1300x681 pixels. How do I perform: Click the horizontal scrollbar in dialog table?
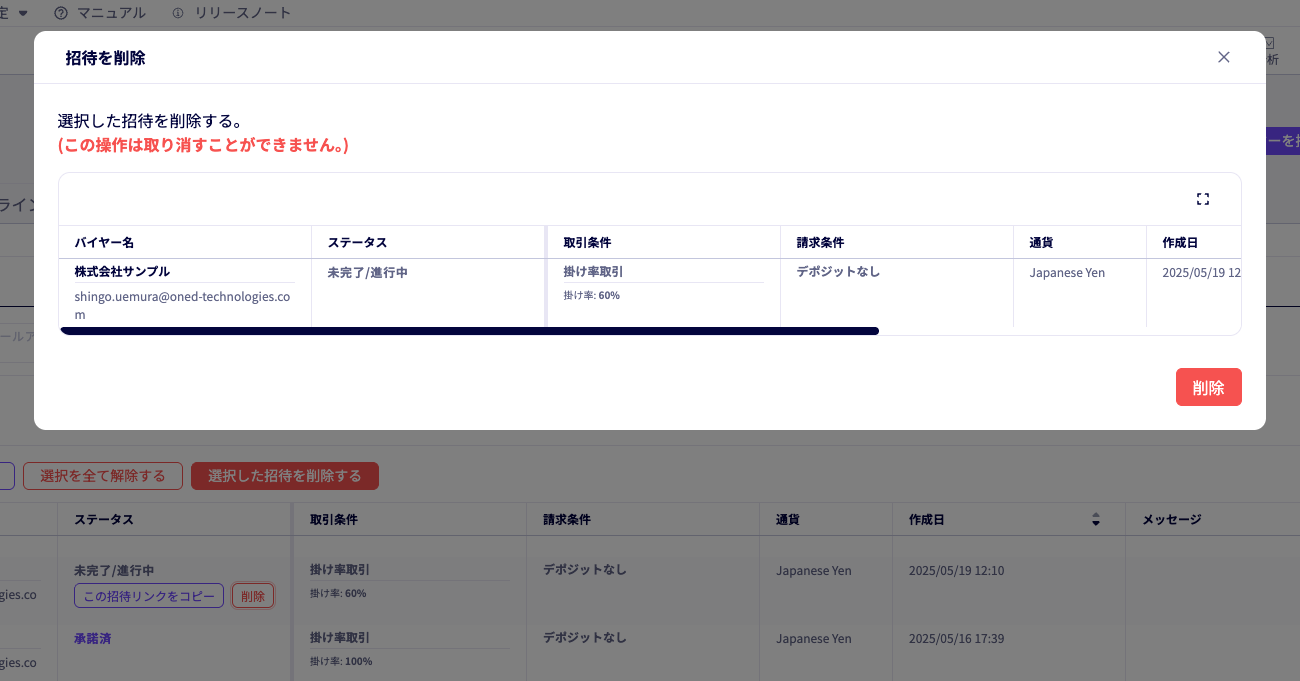tap(469, 330)
